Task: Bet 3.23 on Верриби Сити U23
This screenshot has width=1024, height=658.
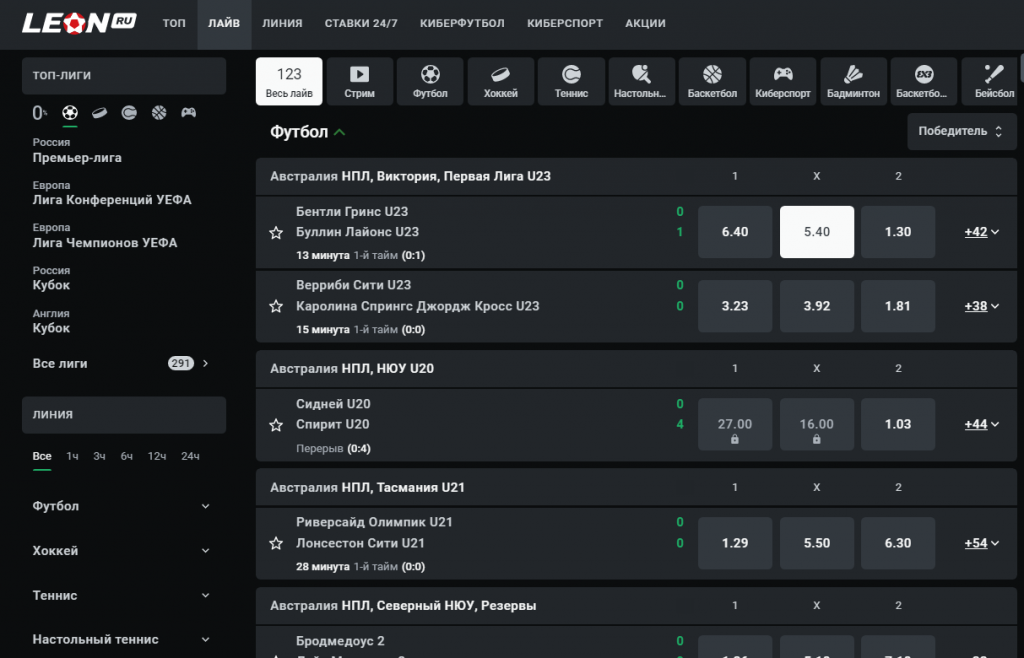Action: point(735,306)
